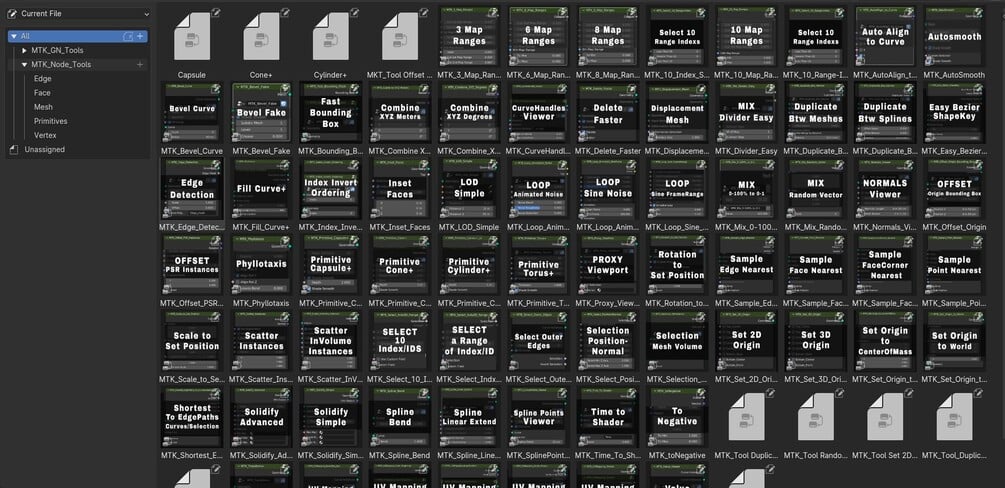Select the LOOP Sine Noise thumbnail
This screenshot has height=488, width=1005.
pos(608,189)
